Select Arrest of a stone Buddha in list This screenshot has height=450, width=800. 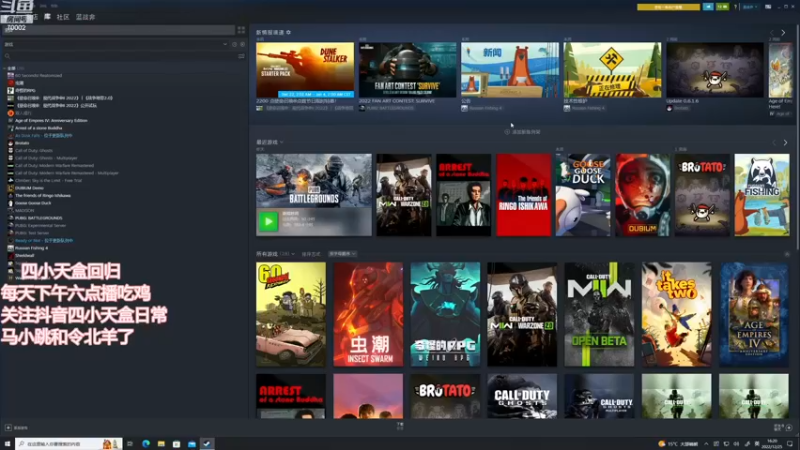(x=38, y=128)
